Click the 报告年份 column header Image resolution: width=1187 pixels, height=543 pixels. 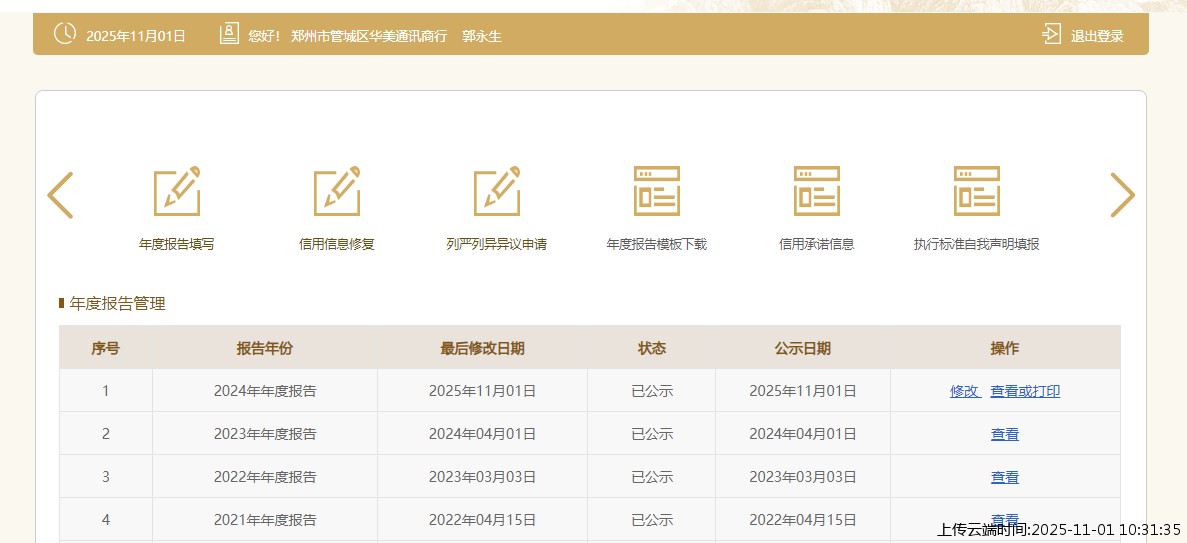(x=265, y=348)
